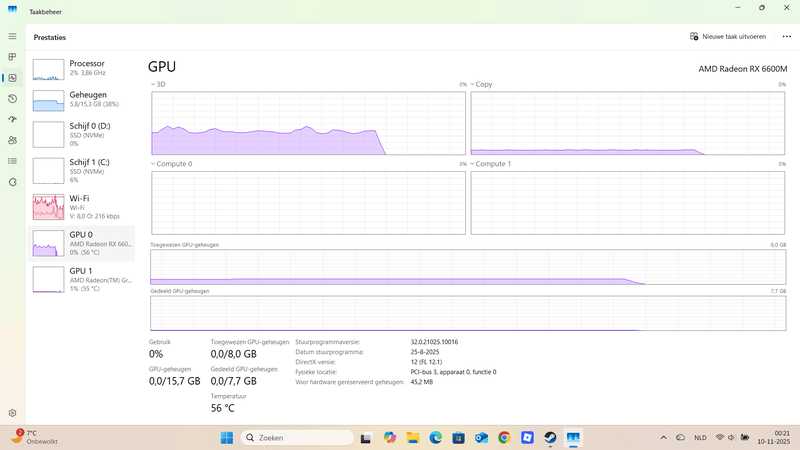Click the Prestaties page heading
Screen dimensions: 800x450
(x=49, y=37)
